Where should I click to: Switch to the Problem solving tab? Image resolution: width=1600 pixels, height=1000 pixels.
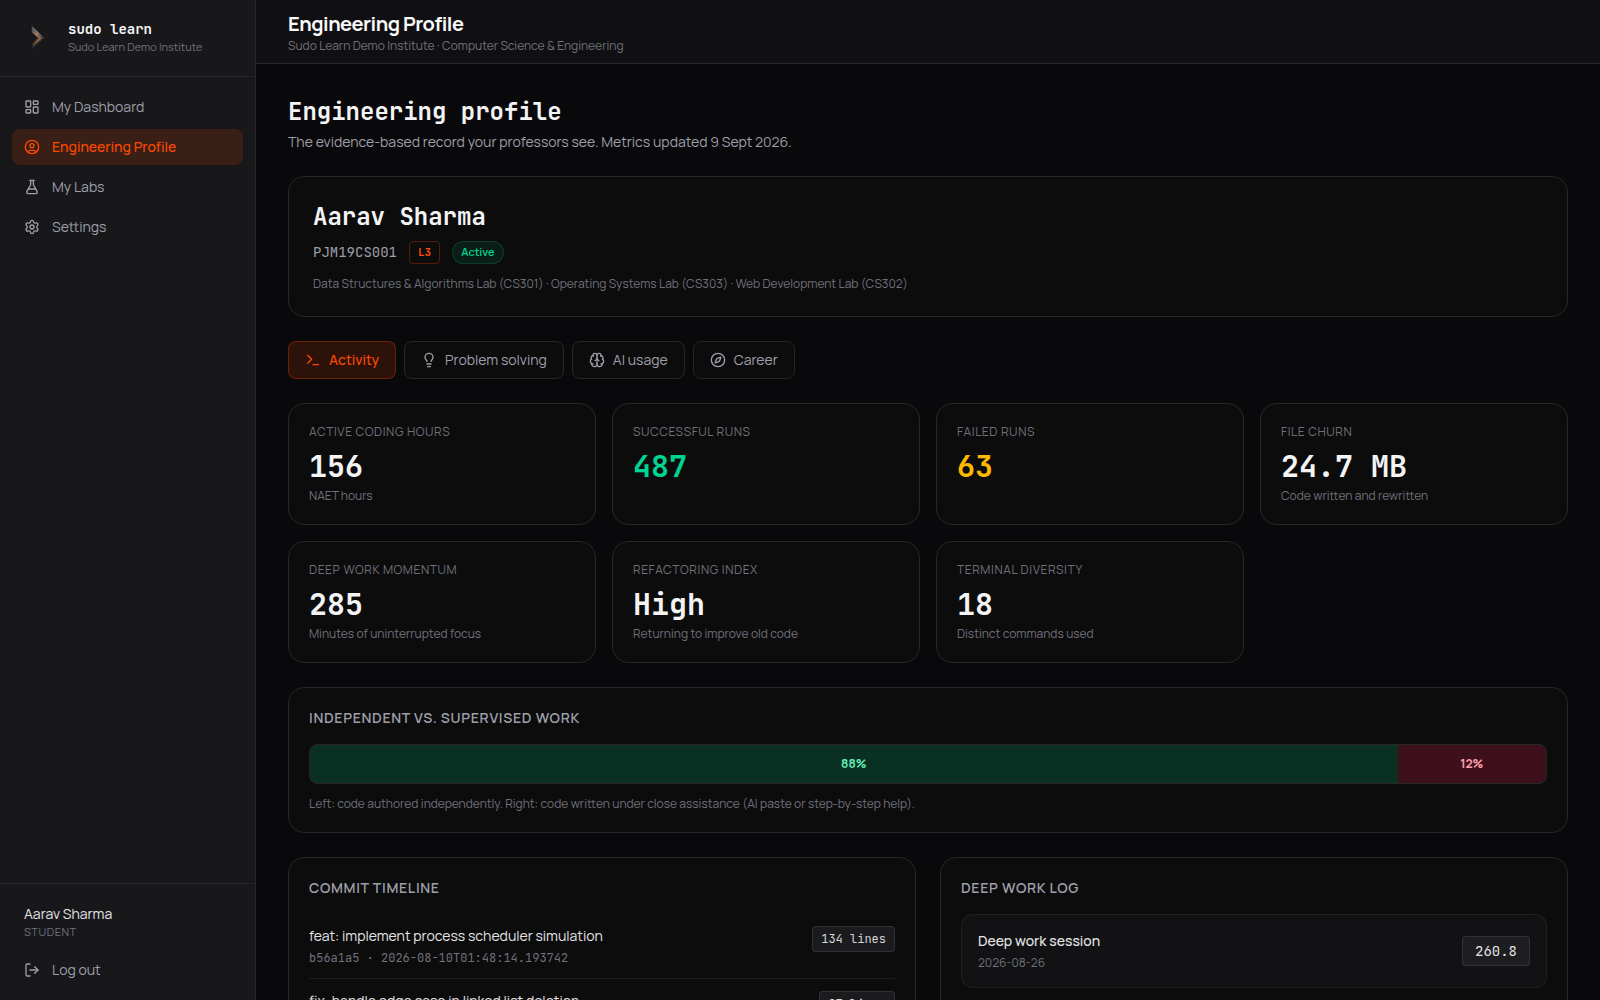(484, 360)
